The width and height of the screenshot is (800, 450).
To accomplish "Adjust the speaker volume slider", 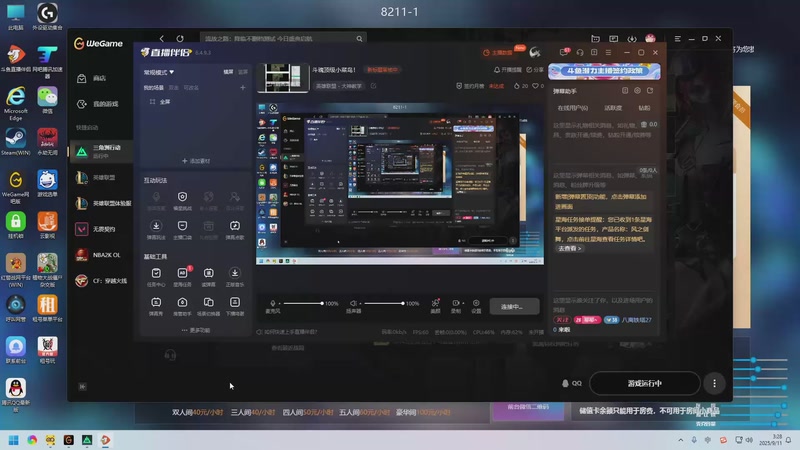I will (384, 303).
